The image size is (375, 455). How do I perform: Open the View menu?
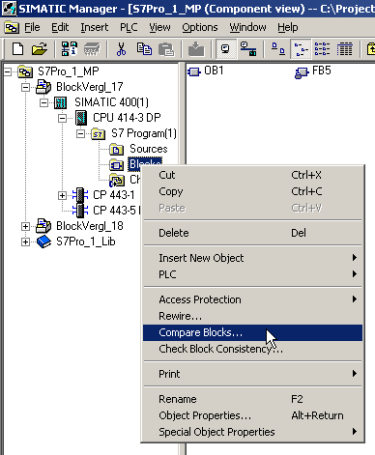point(160,27)
